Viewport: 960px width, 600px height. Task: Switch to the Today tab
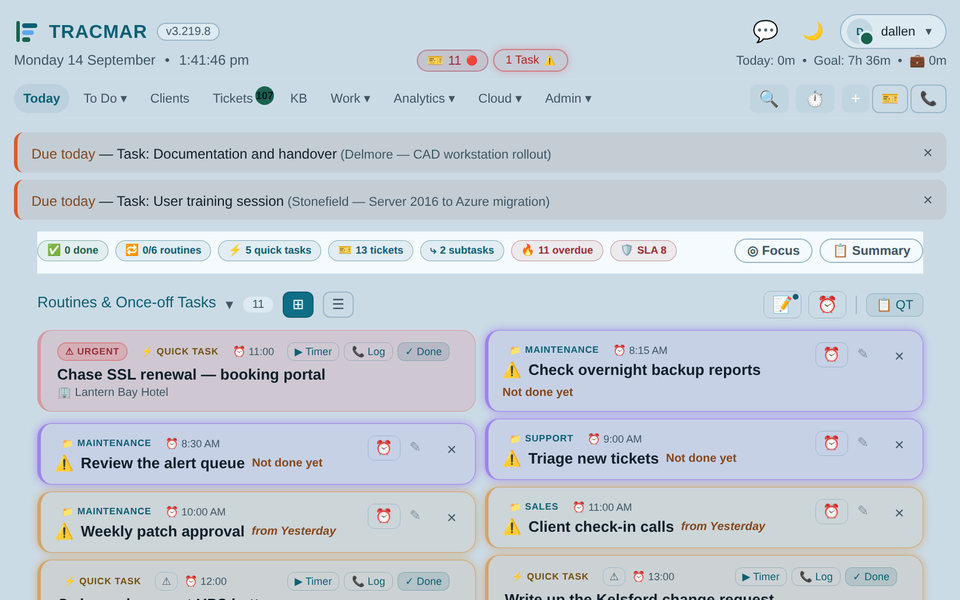[42, 99]
